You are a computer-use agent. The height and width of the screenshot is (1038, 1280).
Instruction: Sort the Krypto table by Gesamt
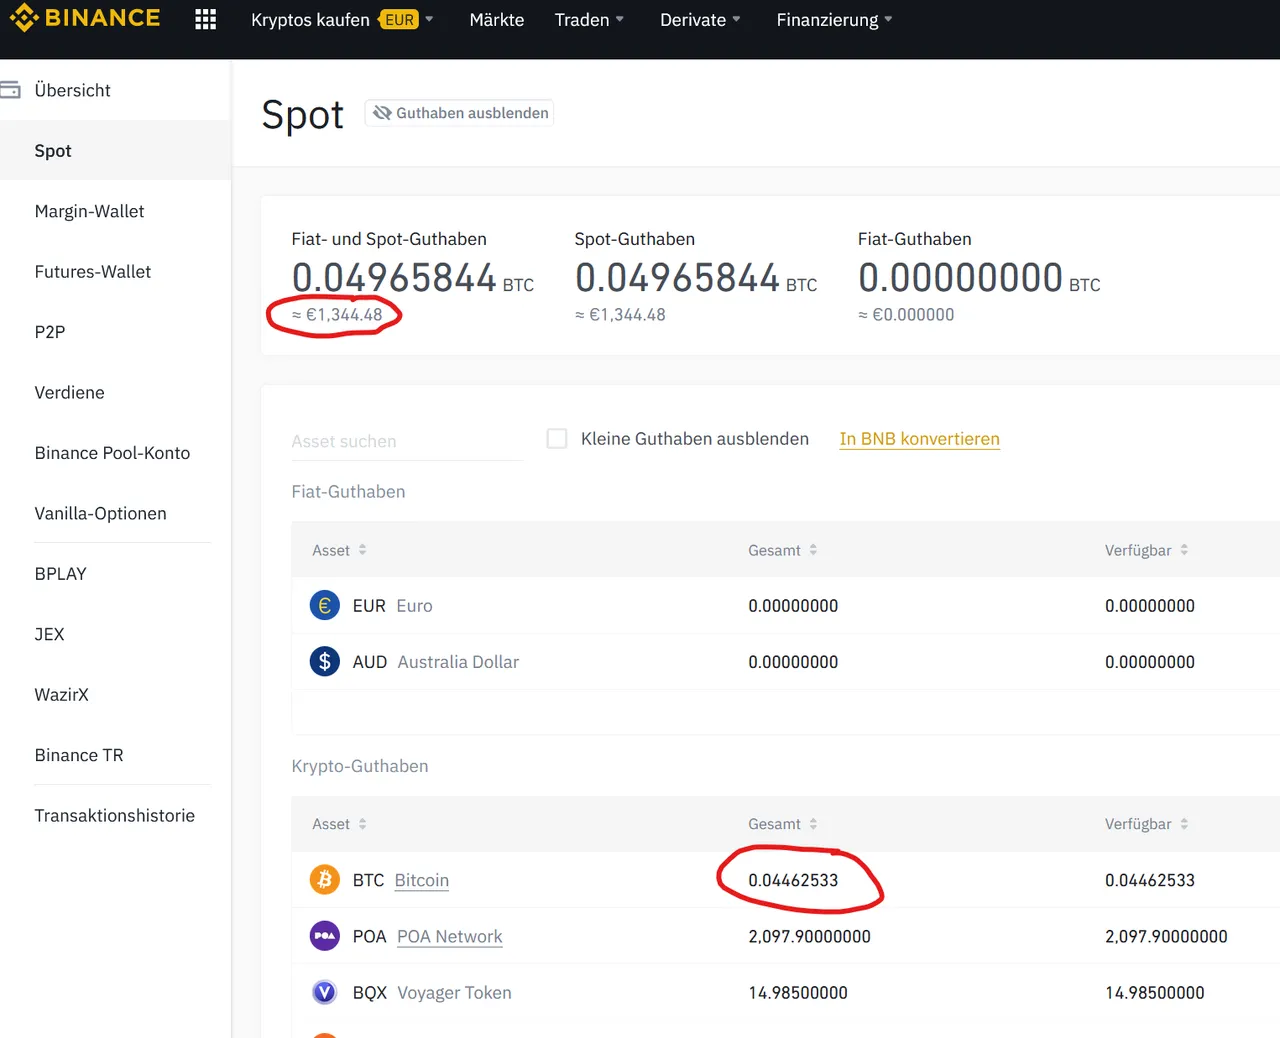click(783, 824)
